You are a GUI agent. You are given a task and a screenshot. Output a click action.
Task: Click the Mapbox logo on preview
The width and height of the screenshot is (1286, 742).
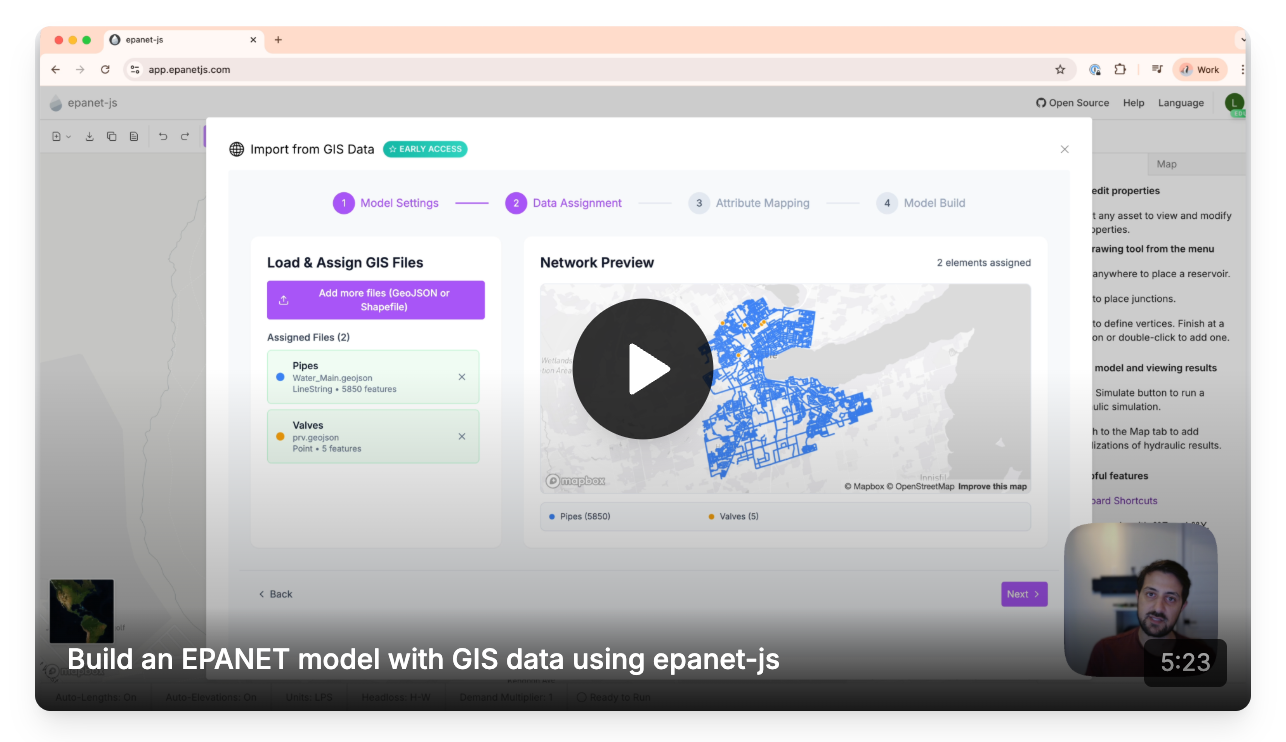[x=576, y=481]
